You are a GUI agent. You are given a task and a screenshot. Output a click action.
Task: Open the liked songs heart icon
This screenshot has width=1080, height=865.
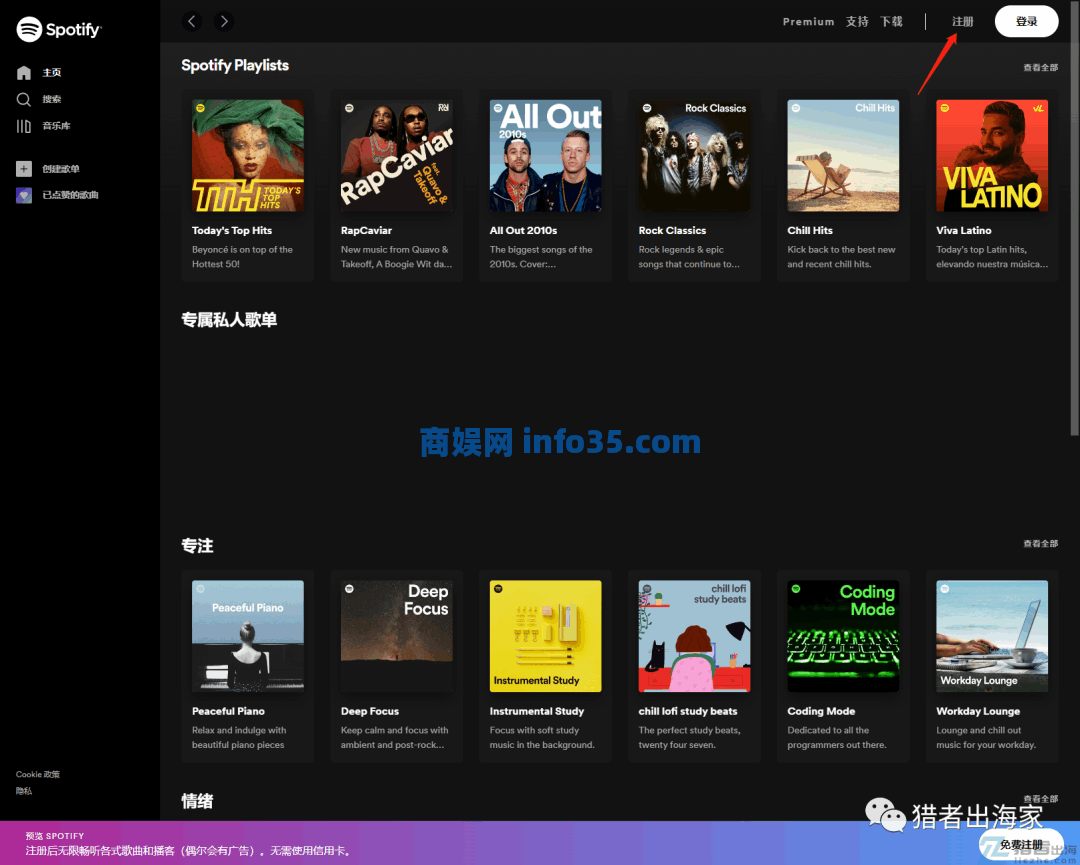(23, 196)
